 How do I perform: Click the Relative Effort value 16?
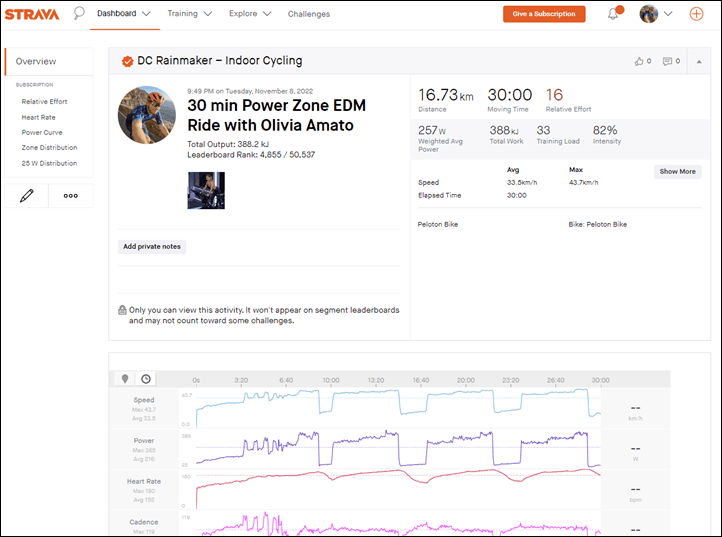(554, 95)
